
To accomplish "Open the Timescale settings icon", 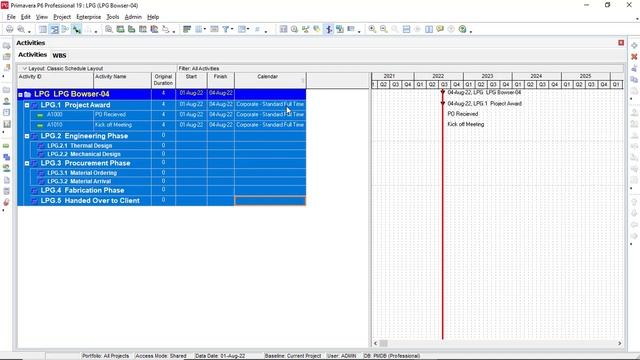I will pyautogui.click(x=214, y=29).
